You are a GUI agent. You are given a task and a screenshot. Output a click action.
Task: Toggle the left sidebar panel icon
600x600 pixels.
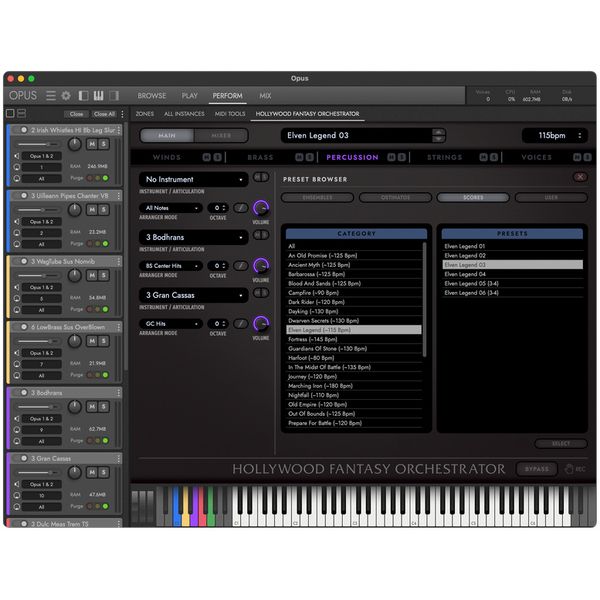83,96
